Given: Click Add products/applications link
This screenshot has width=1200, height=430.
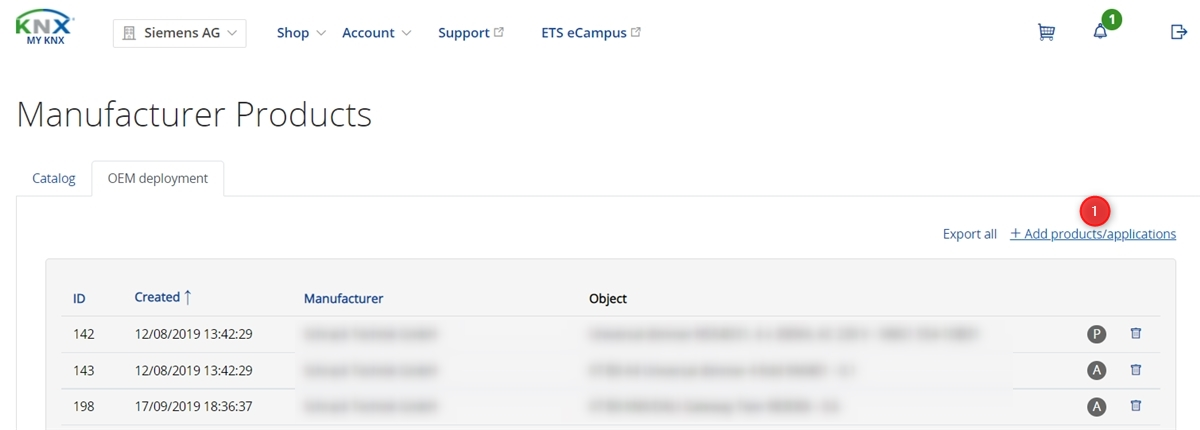Looking at the screenshot, I should coord(1093,234).
